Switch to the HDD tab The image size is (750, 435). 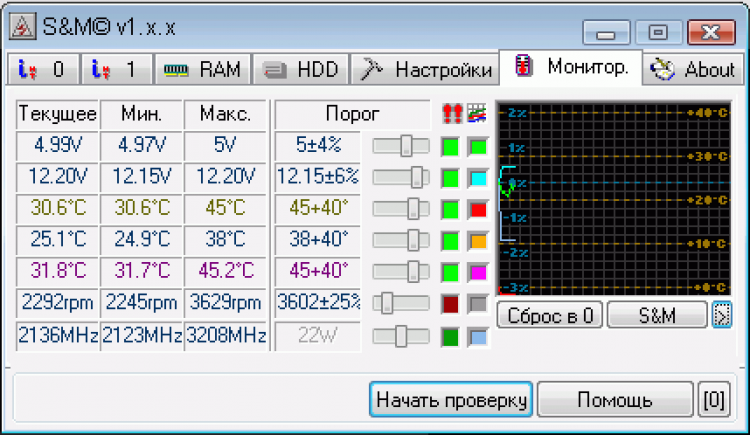point(301,69)
